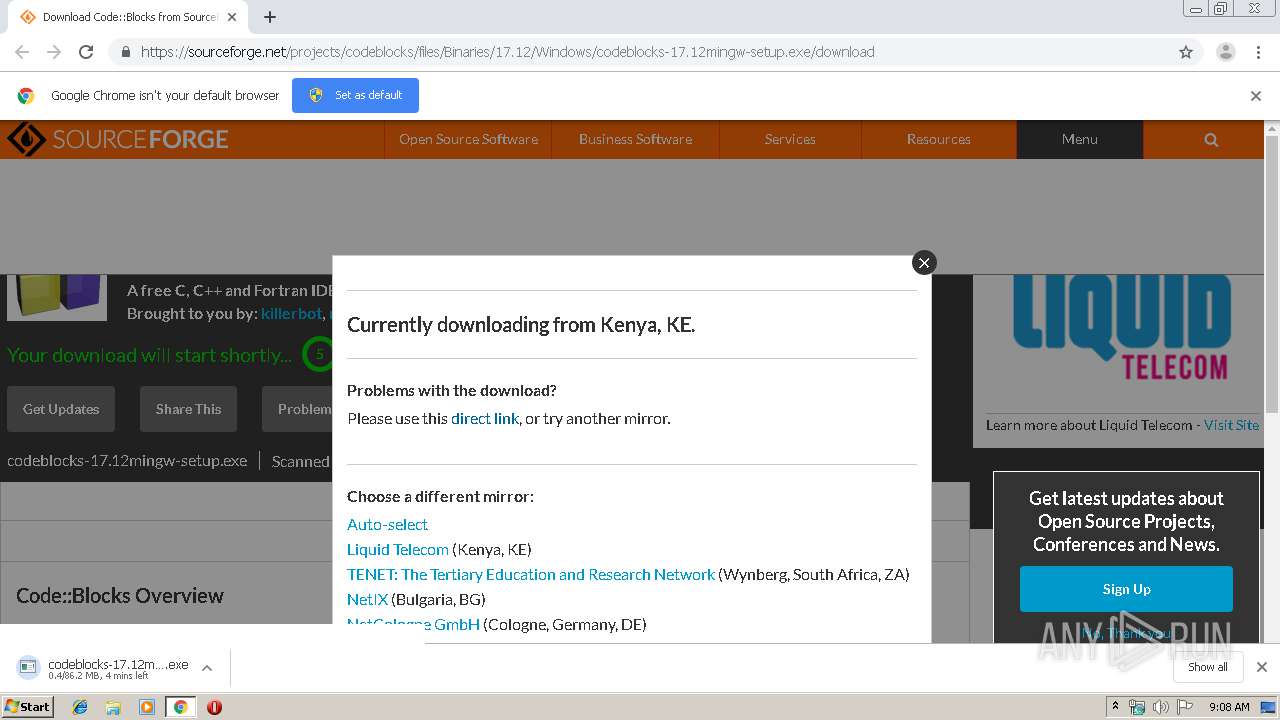Image resolution: width=1280 pixels, height=720 pixels.
Task: Click the SourceForge logo
Action: pos(118,139)
